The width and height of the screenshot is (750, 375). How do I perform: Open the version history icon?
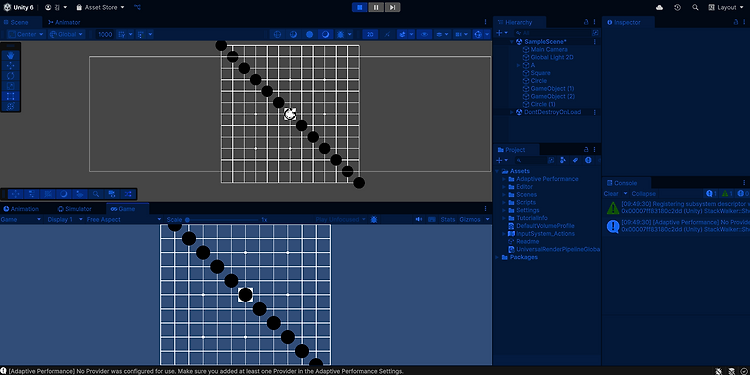[677, 7]
